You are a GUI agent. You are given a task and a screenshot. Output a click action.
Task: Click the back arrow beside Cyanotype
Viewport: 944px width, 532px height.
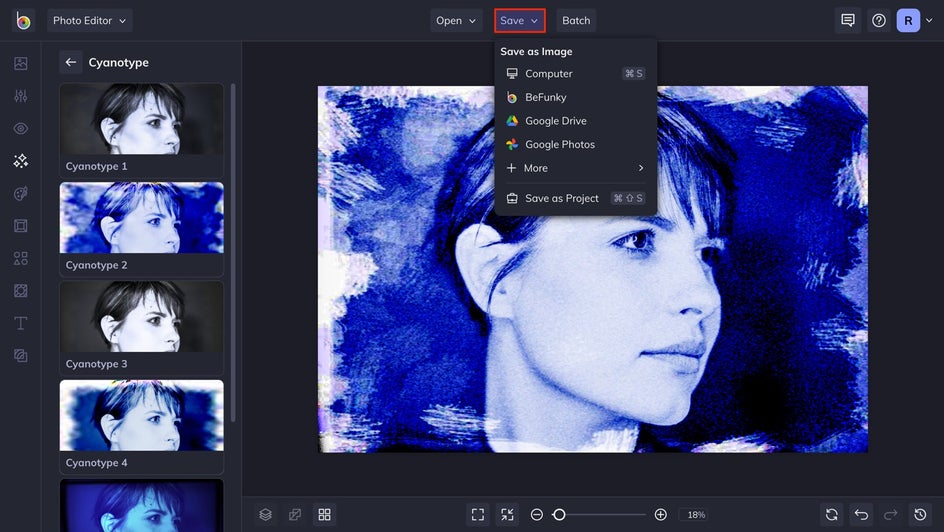[71, 62]
